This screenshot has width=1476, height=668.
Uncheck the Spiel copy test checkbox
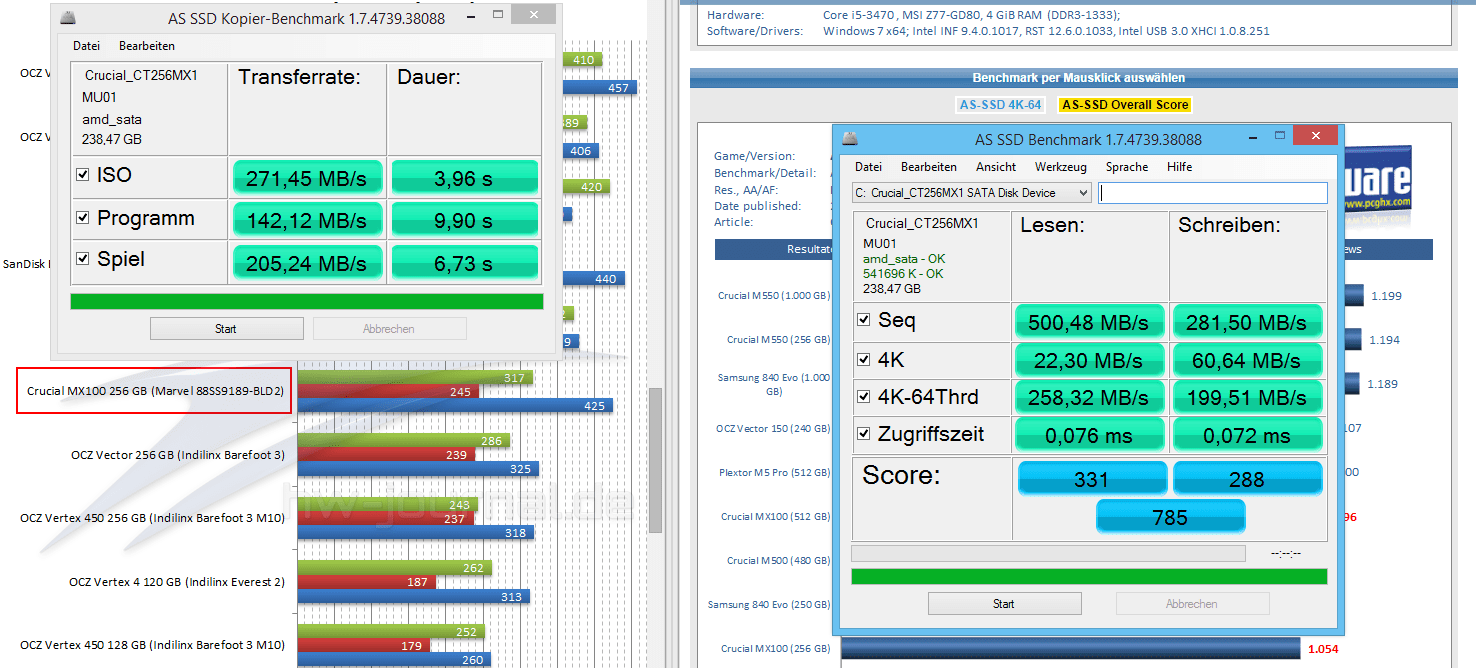[x=83, y=259]
